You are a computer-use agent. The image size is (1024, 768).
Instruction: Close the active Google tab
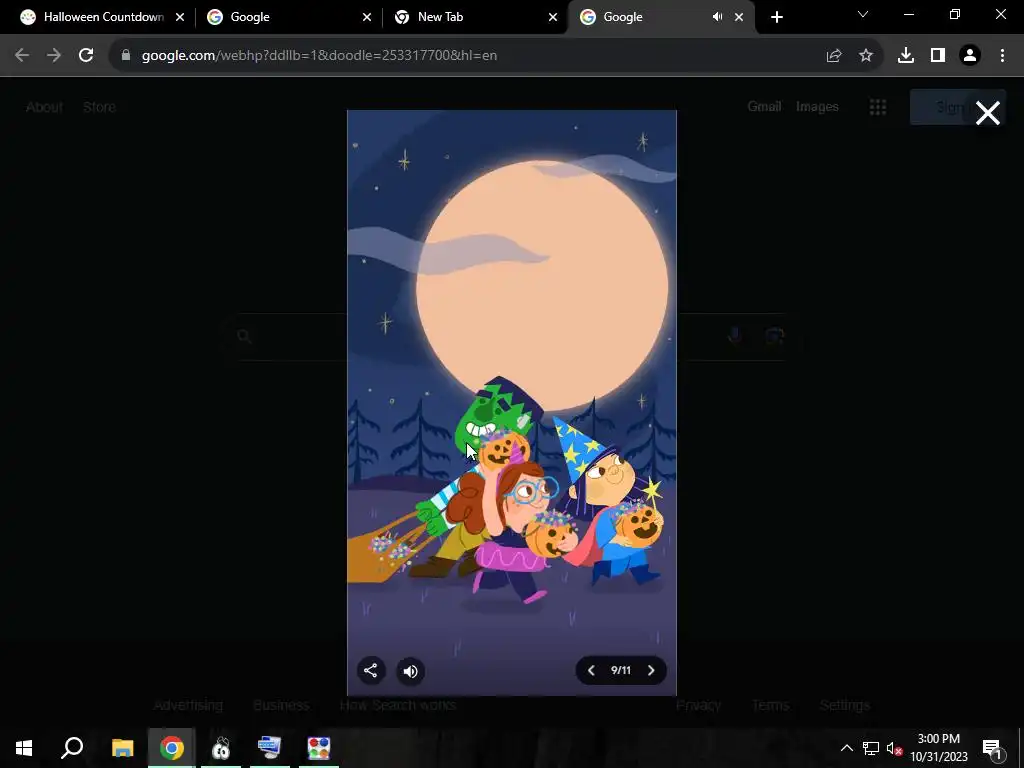point(739,17)
